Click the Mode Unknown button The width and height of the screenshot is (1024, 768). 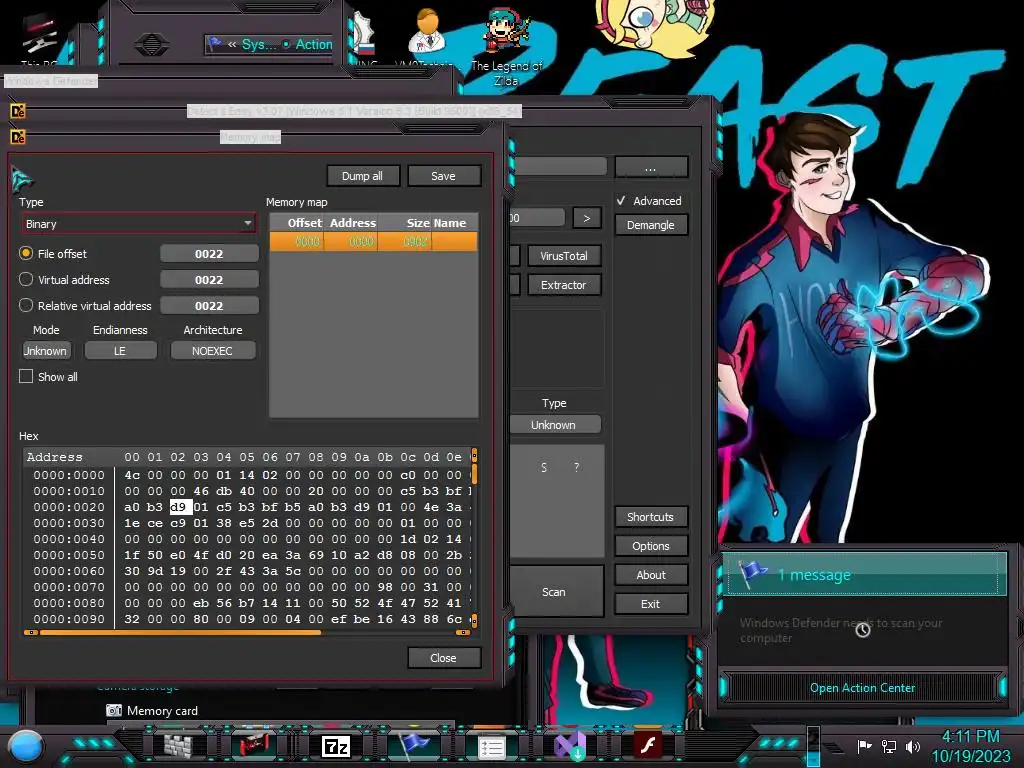click(46, 351)
